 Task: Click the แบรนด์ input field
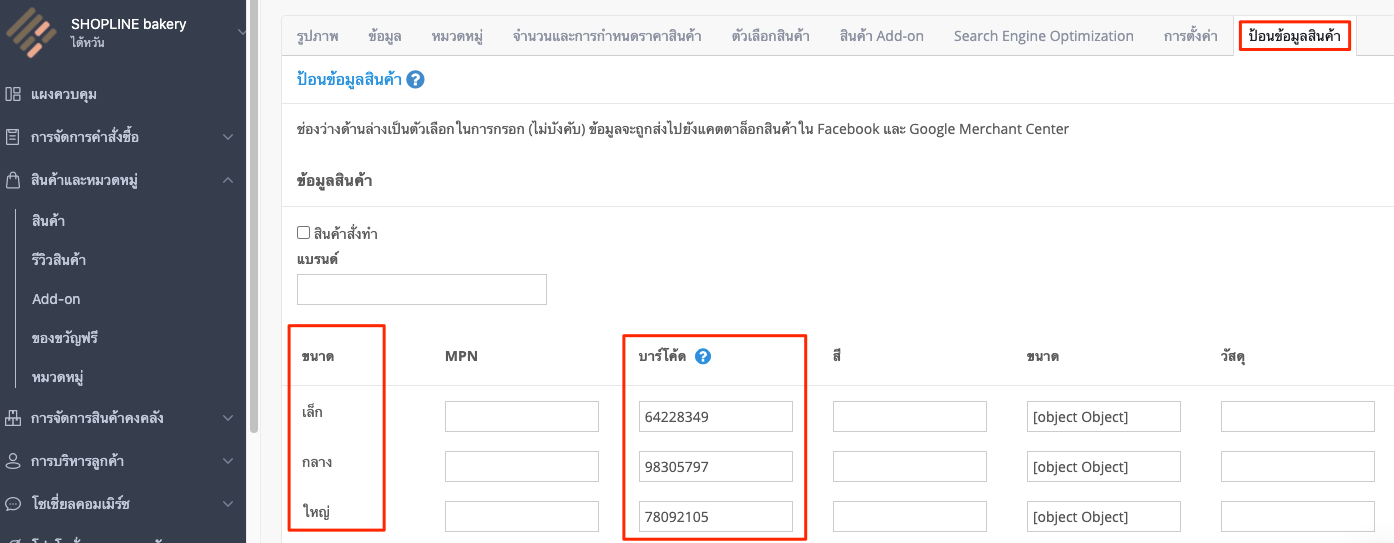point(422,289)
